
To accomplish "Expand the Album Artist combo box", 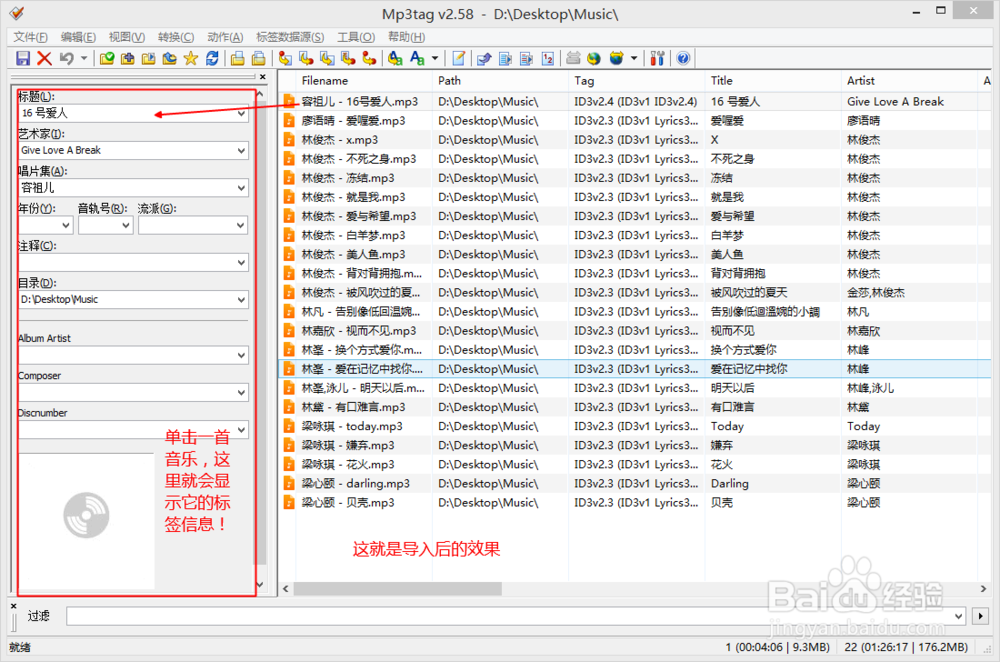I will [x=241, y=355].
